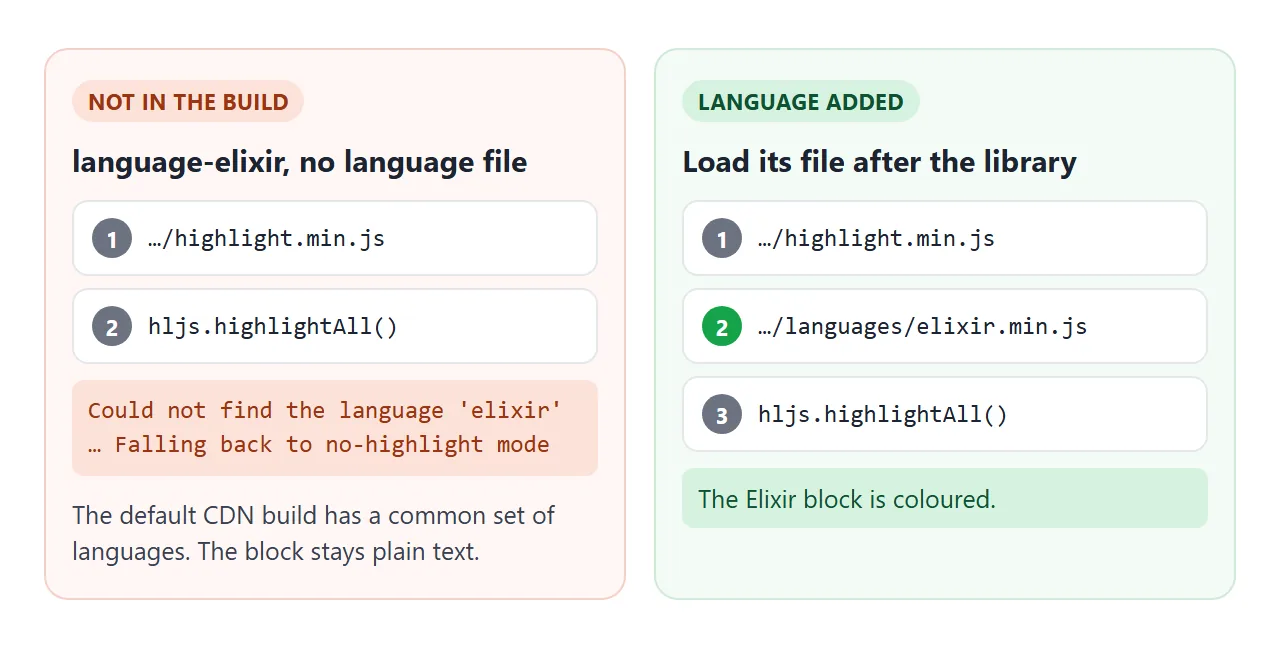Viewport: 1280px width, 652px height.
Task: Click number 1 circle in LANGUAGE ADDED card
Action: tap(722, 238)
